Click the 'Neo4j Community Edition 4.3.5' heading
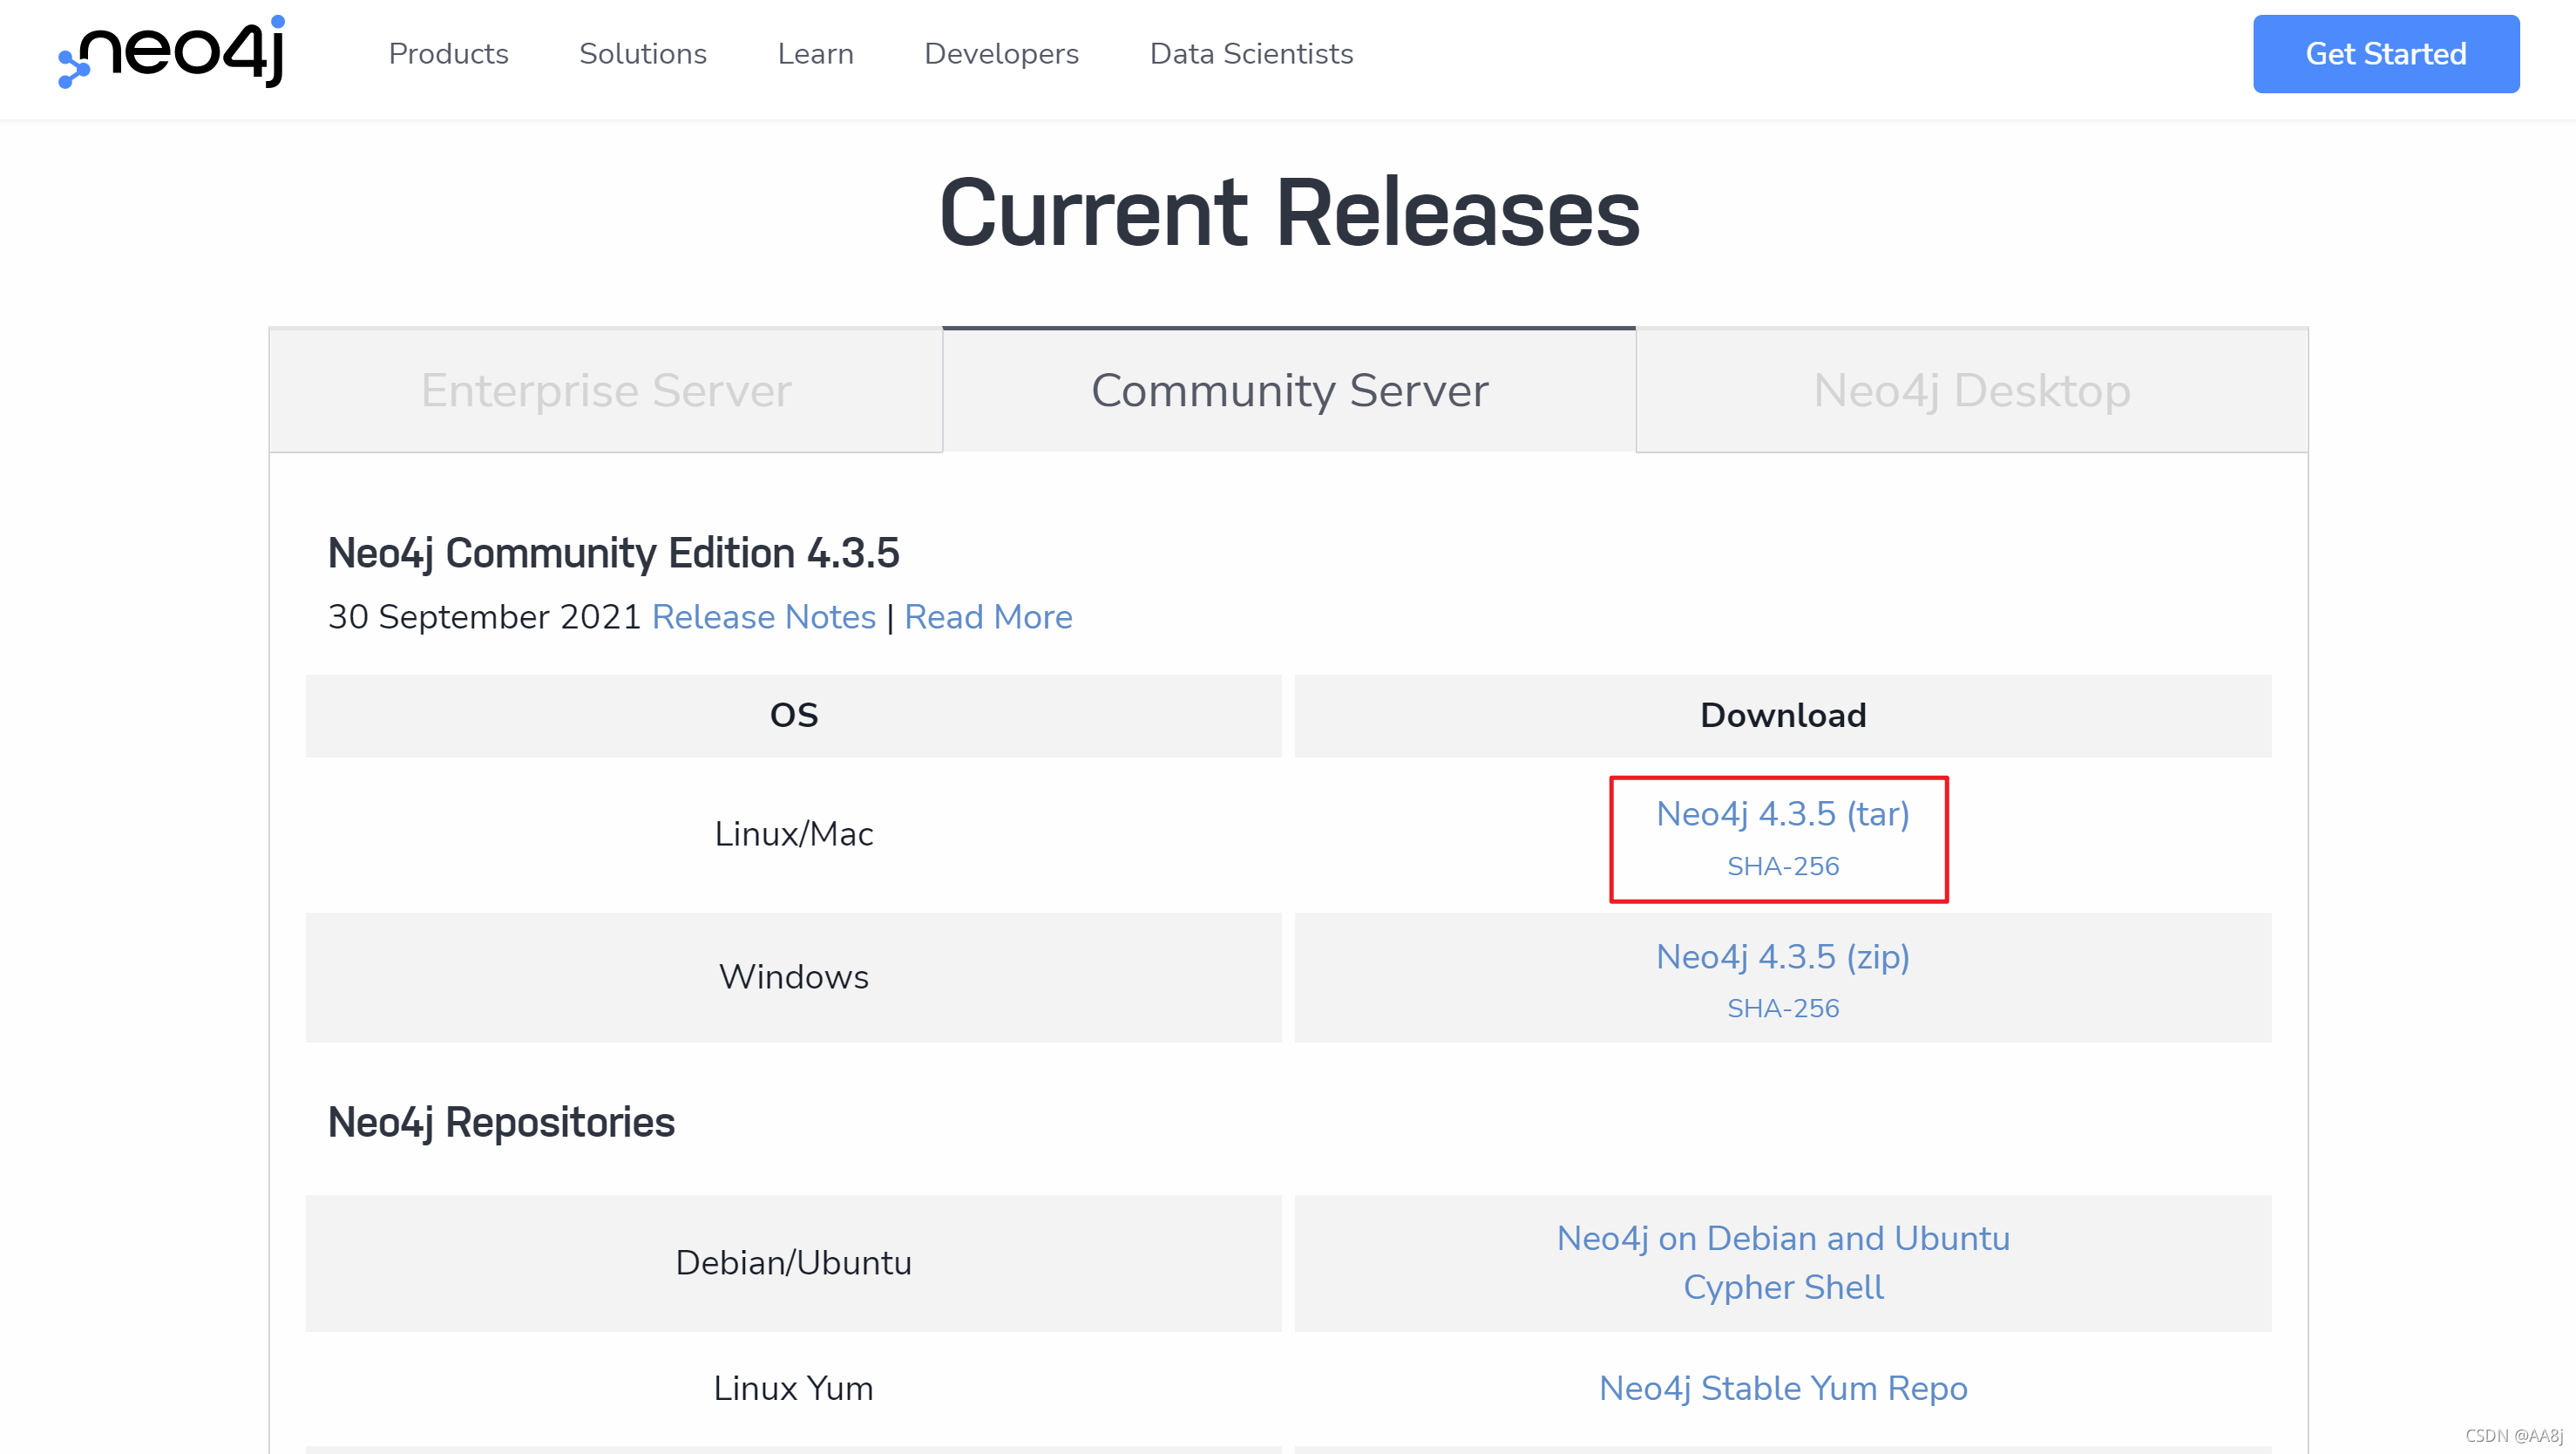The width and height of the screenshot is (2576, 1454). 613,553
